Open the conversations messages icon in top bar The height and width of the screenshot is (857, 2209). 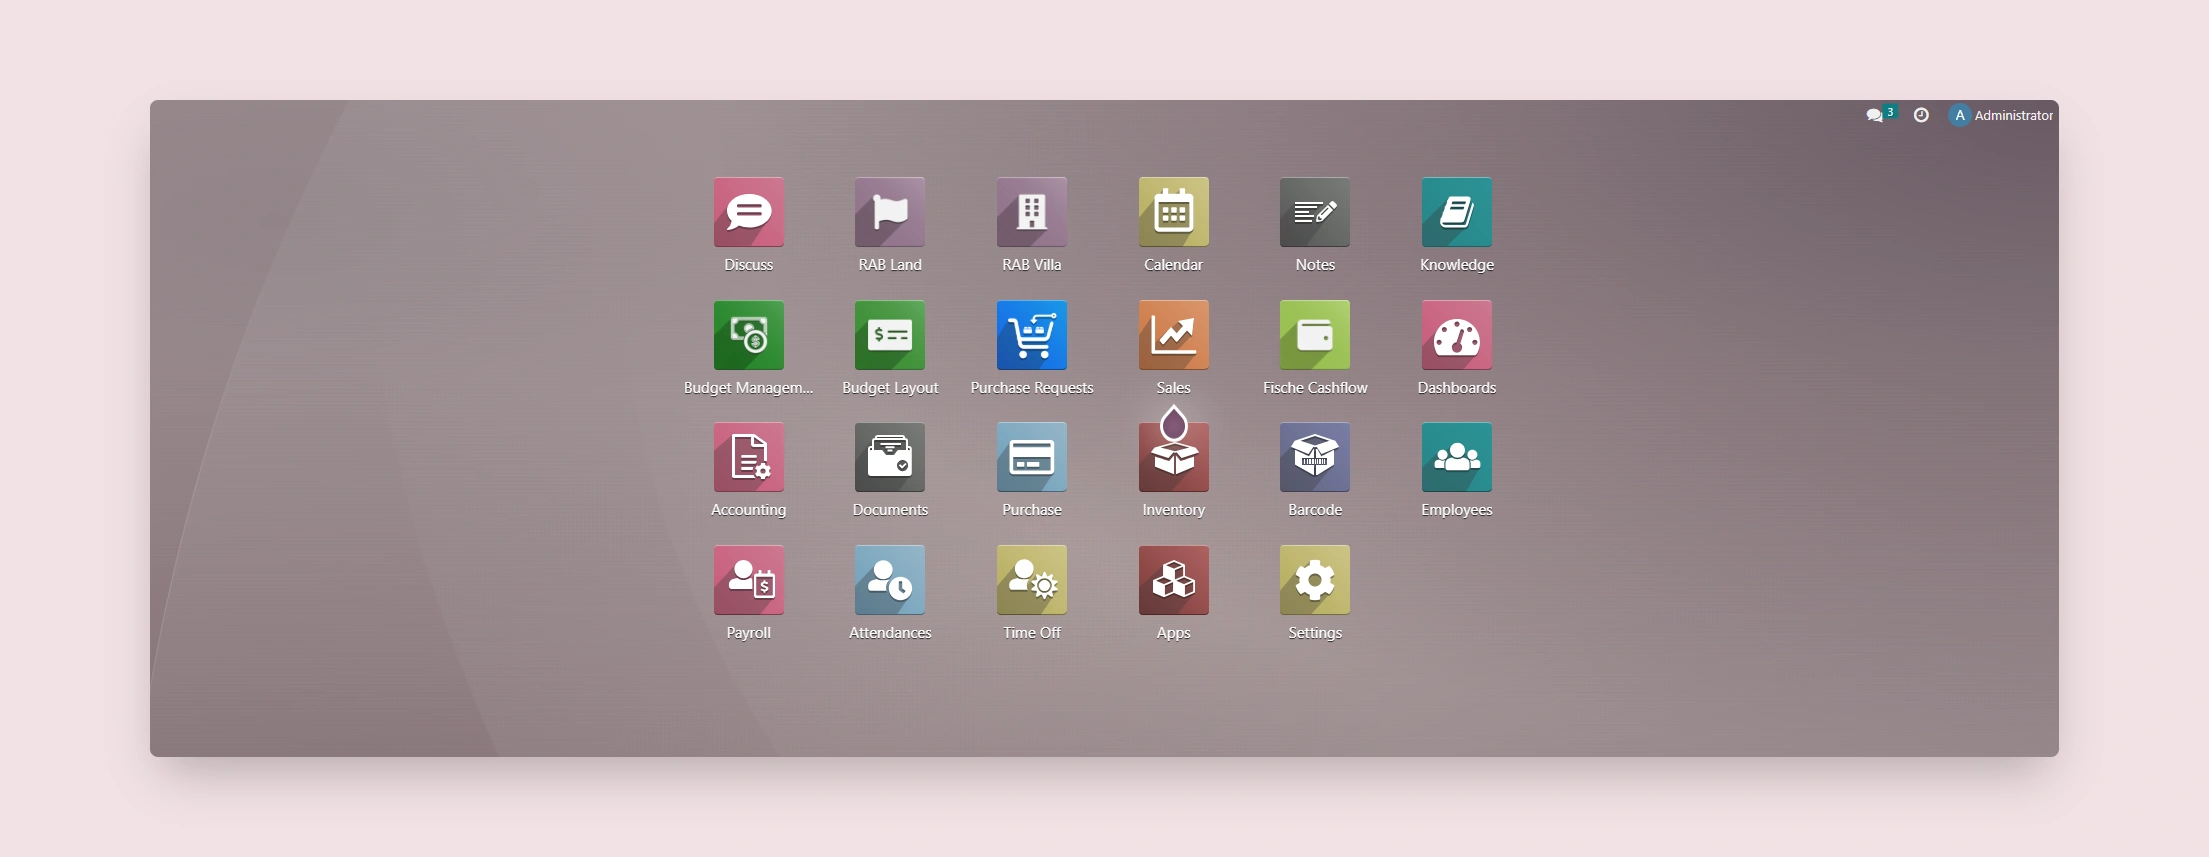1875,116
